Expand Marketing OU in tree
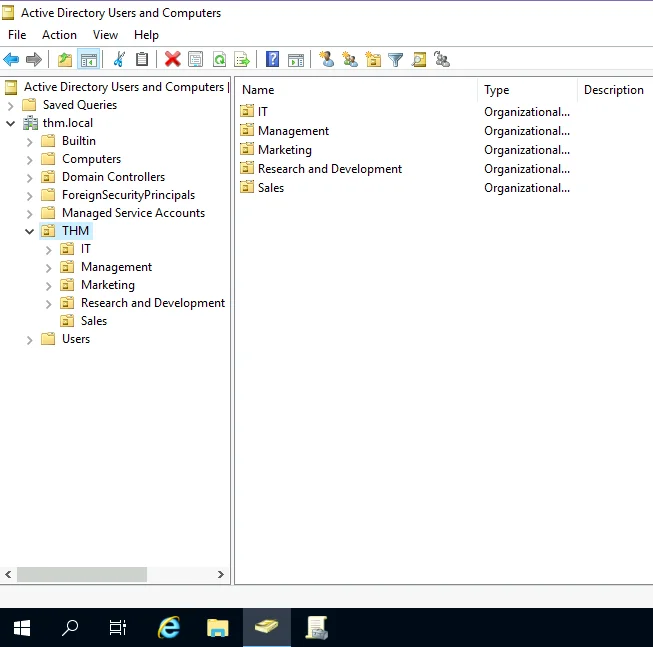Image resolution: width=653 pixels, height=647 pixels. (49, 286)
